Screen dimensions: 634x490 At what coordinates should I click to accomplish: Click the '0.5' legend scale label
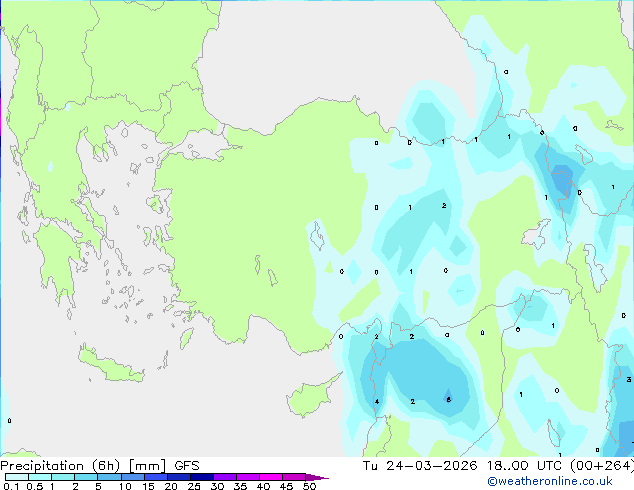pos(35,486)
